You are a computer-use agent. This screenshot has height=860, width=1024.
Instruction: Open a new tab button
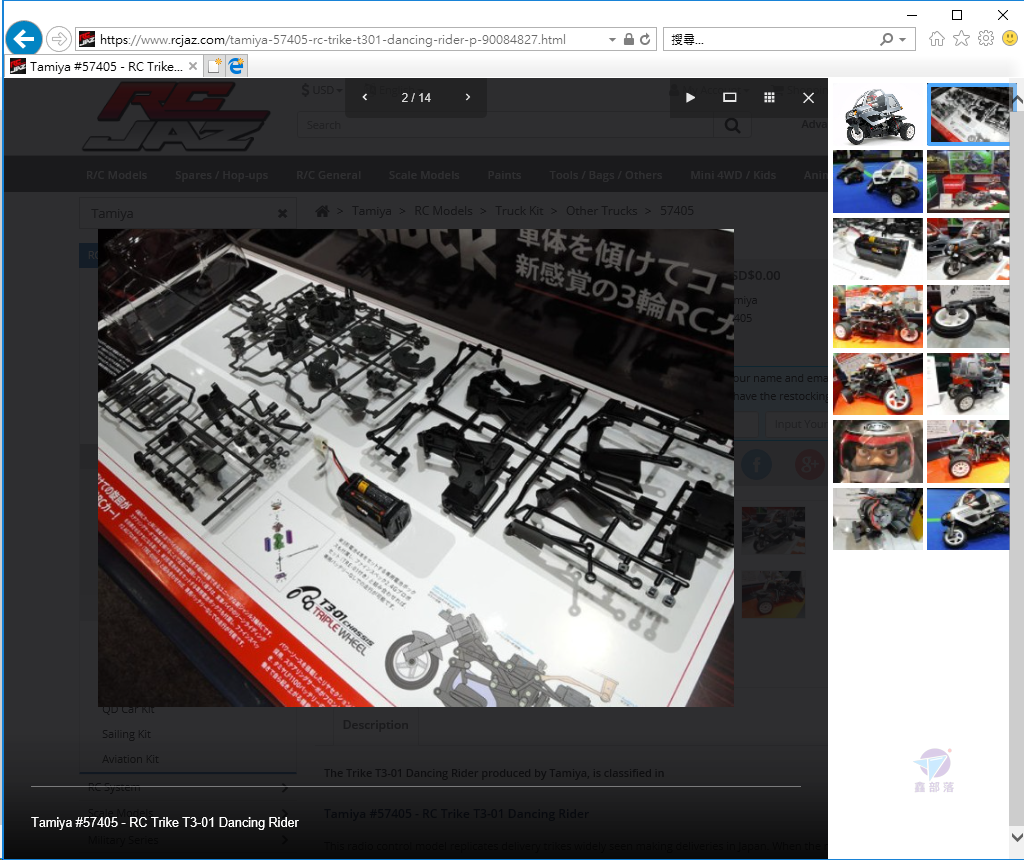click(214, 66)
